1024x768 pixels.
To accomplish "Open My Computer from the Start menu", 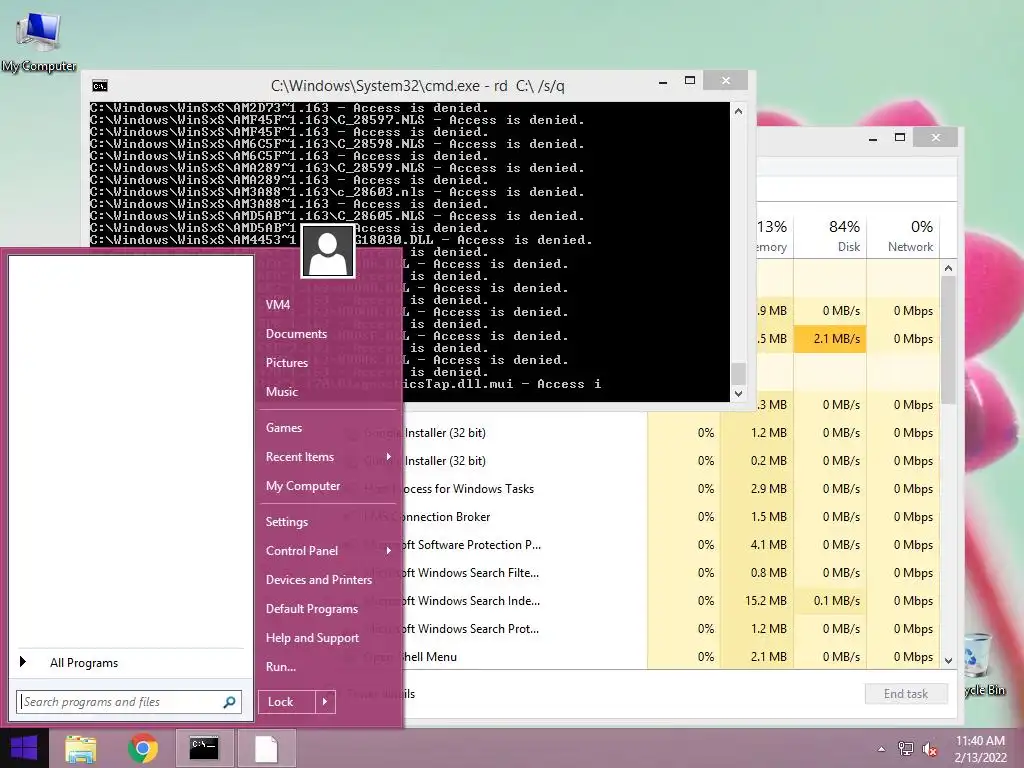I will coord(303,486).
